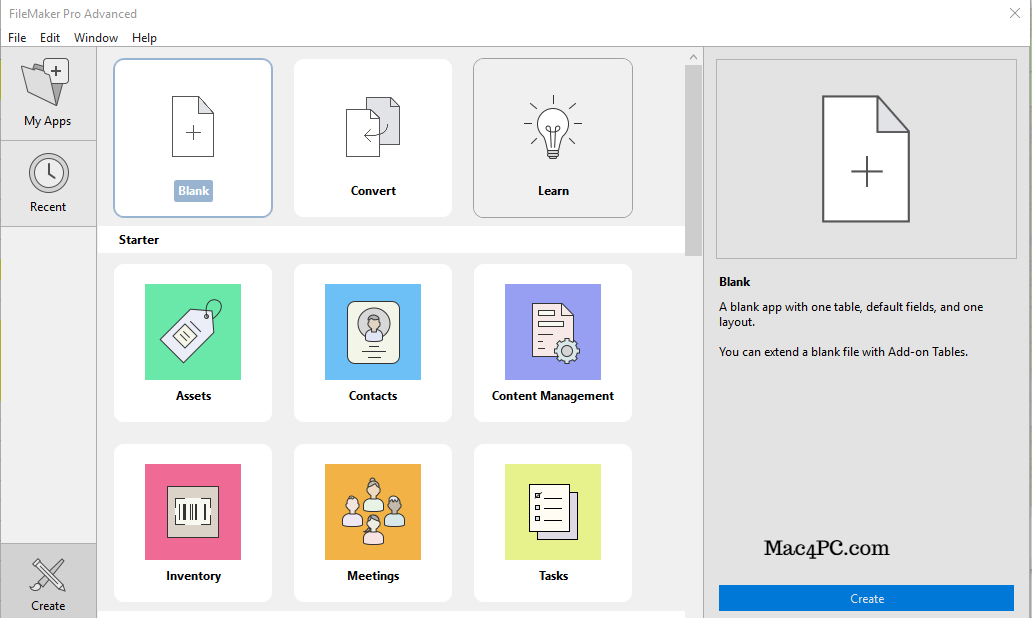Click the Learn label text
This screenshot has width=1032, height=618.
pos(554,191)
